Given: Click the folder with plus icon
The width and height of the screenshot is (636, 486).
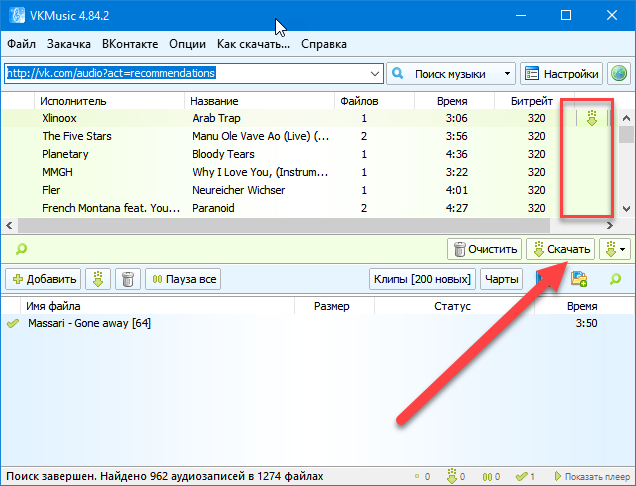Looking at the screenshot, I should click(x=579, y=279).
